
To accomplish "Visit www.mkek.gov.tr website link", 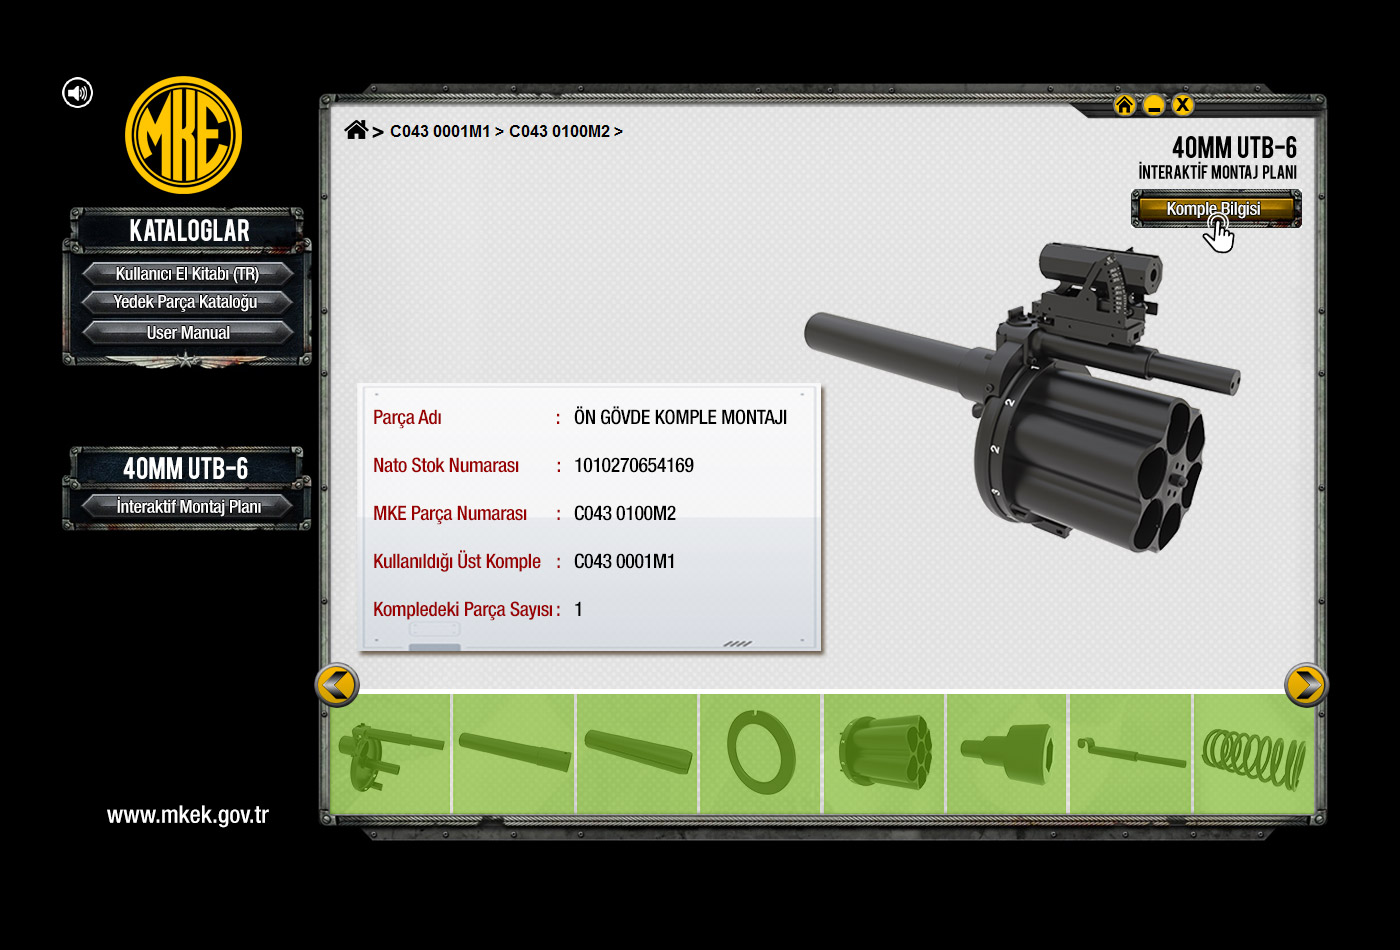I will click(x=188, y=815).
